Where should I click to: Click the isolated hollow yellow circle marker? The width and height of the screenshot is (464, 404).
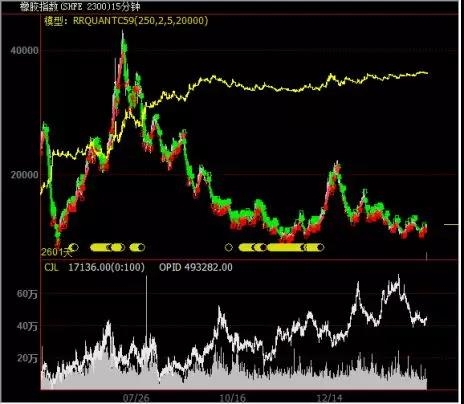228,247
